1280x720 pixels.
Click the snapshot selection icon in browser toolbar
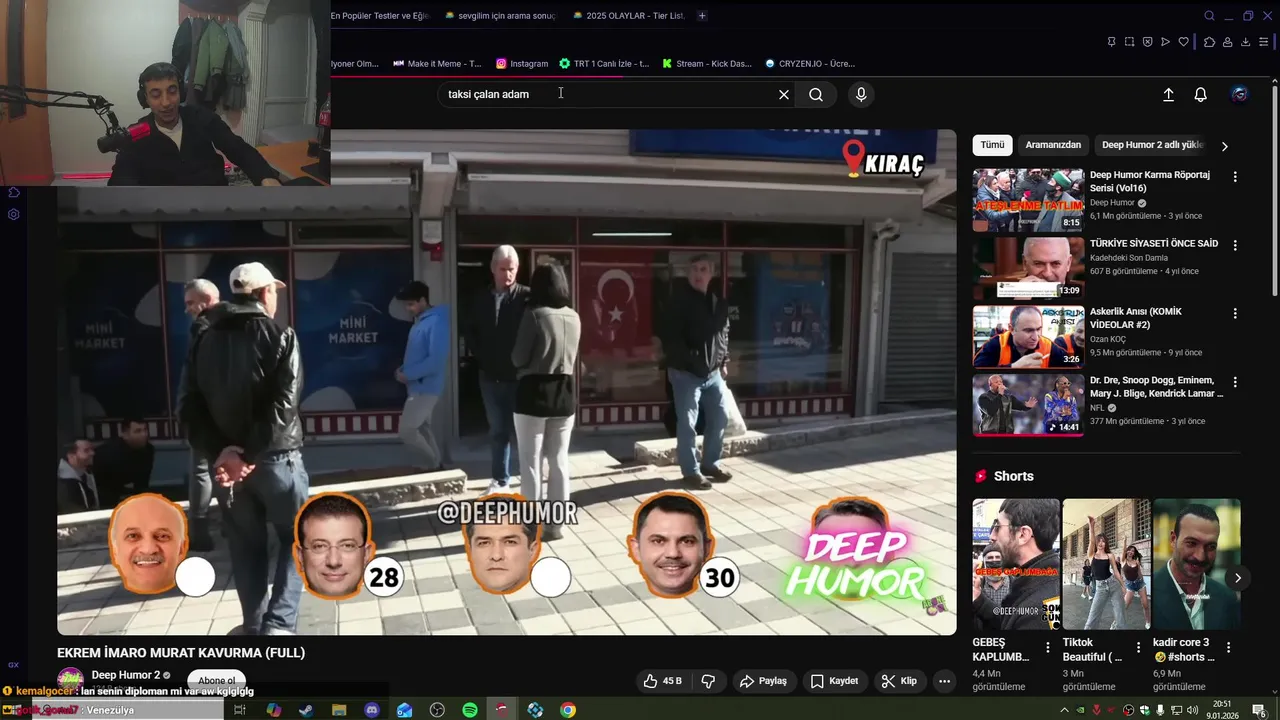click(x=1129, y=42)
